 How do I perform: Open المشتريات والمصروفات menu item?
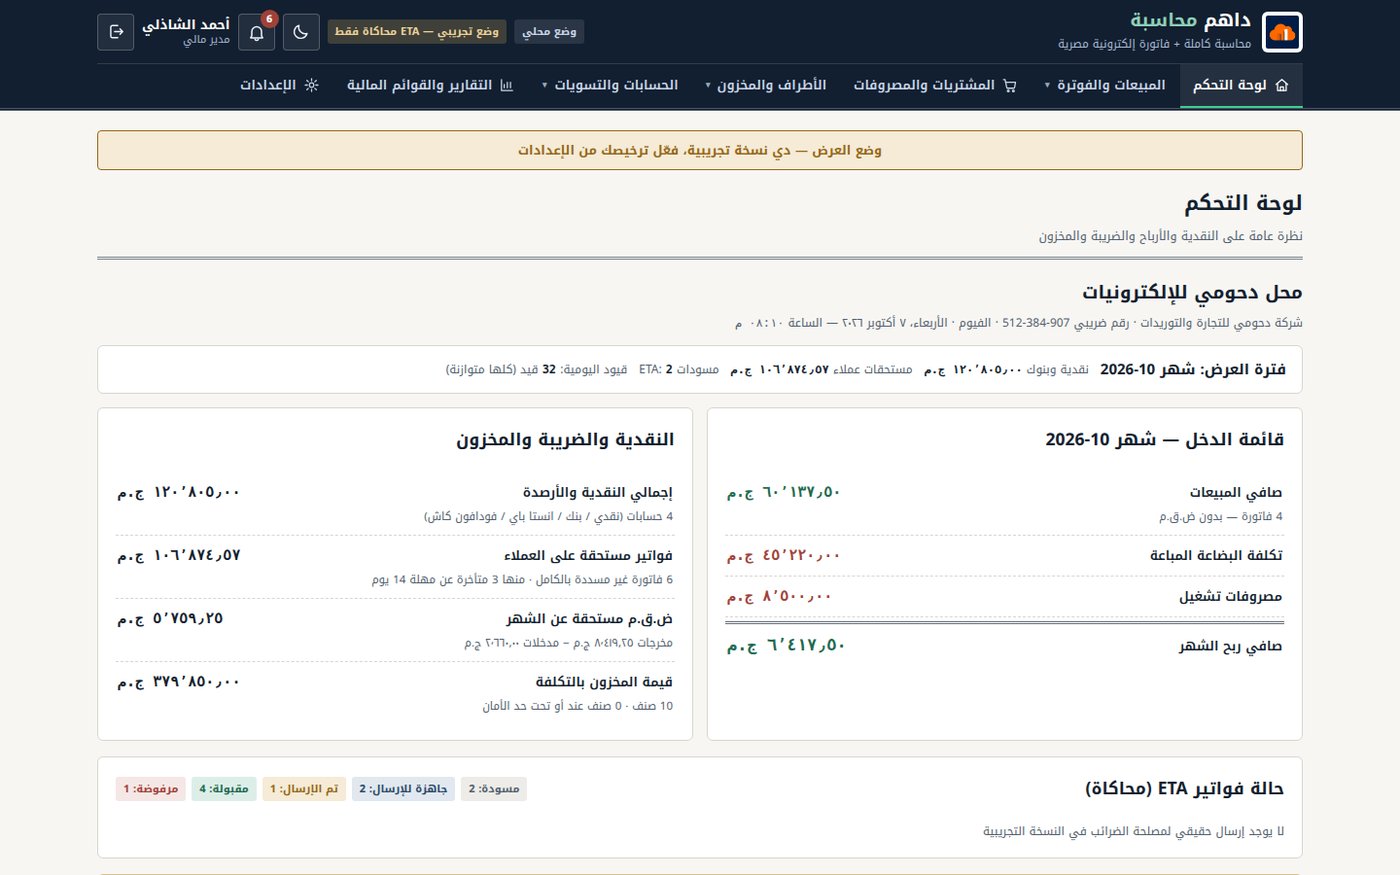pos(935,85)
